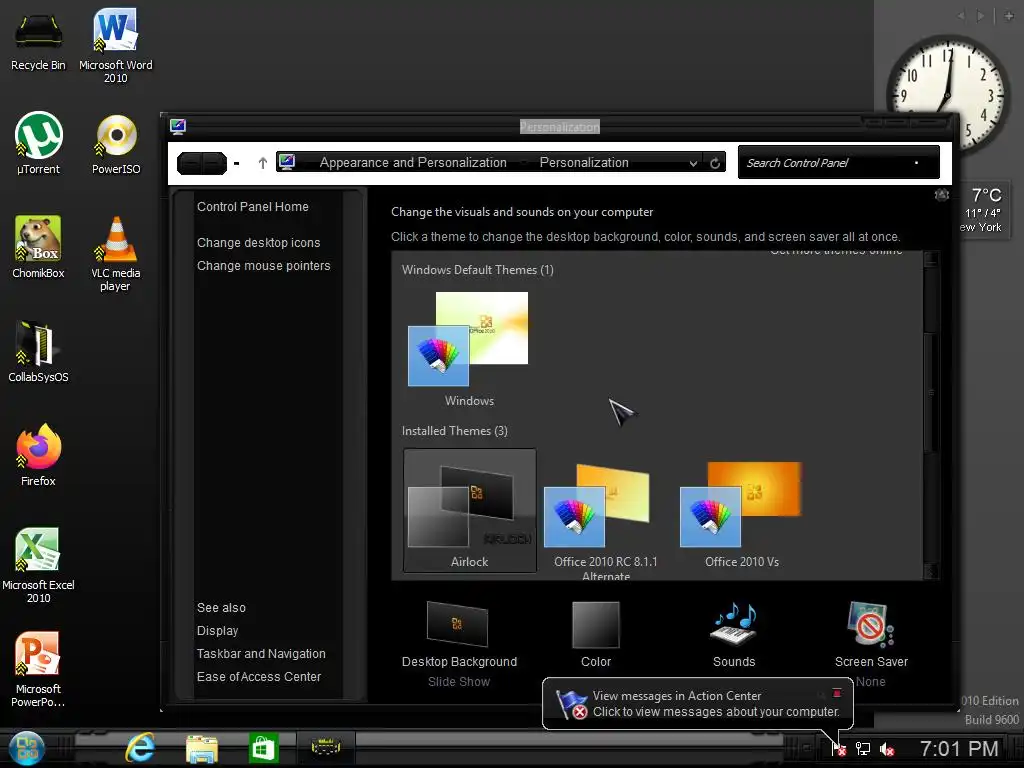
Task: Click the Back navigation button
Action: [189, 163]
